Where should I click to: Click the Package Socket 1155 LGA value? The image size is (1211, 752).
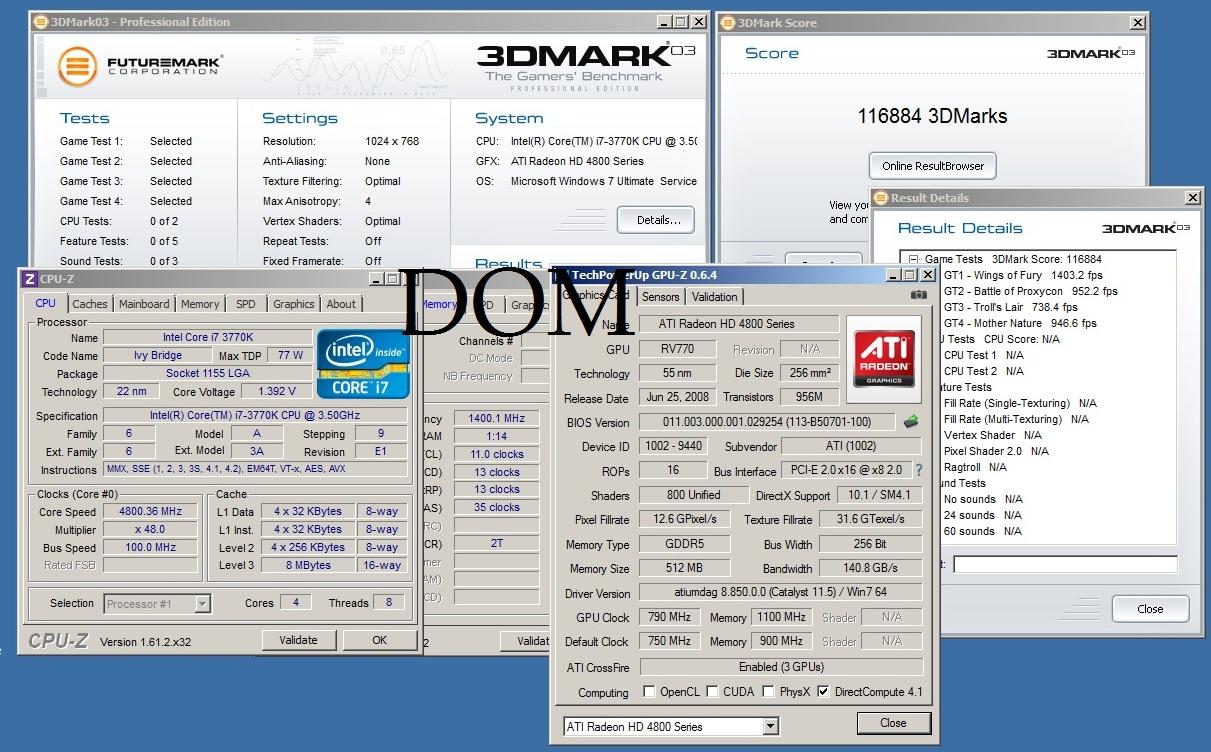point(206,374)
